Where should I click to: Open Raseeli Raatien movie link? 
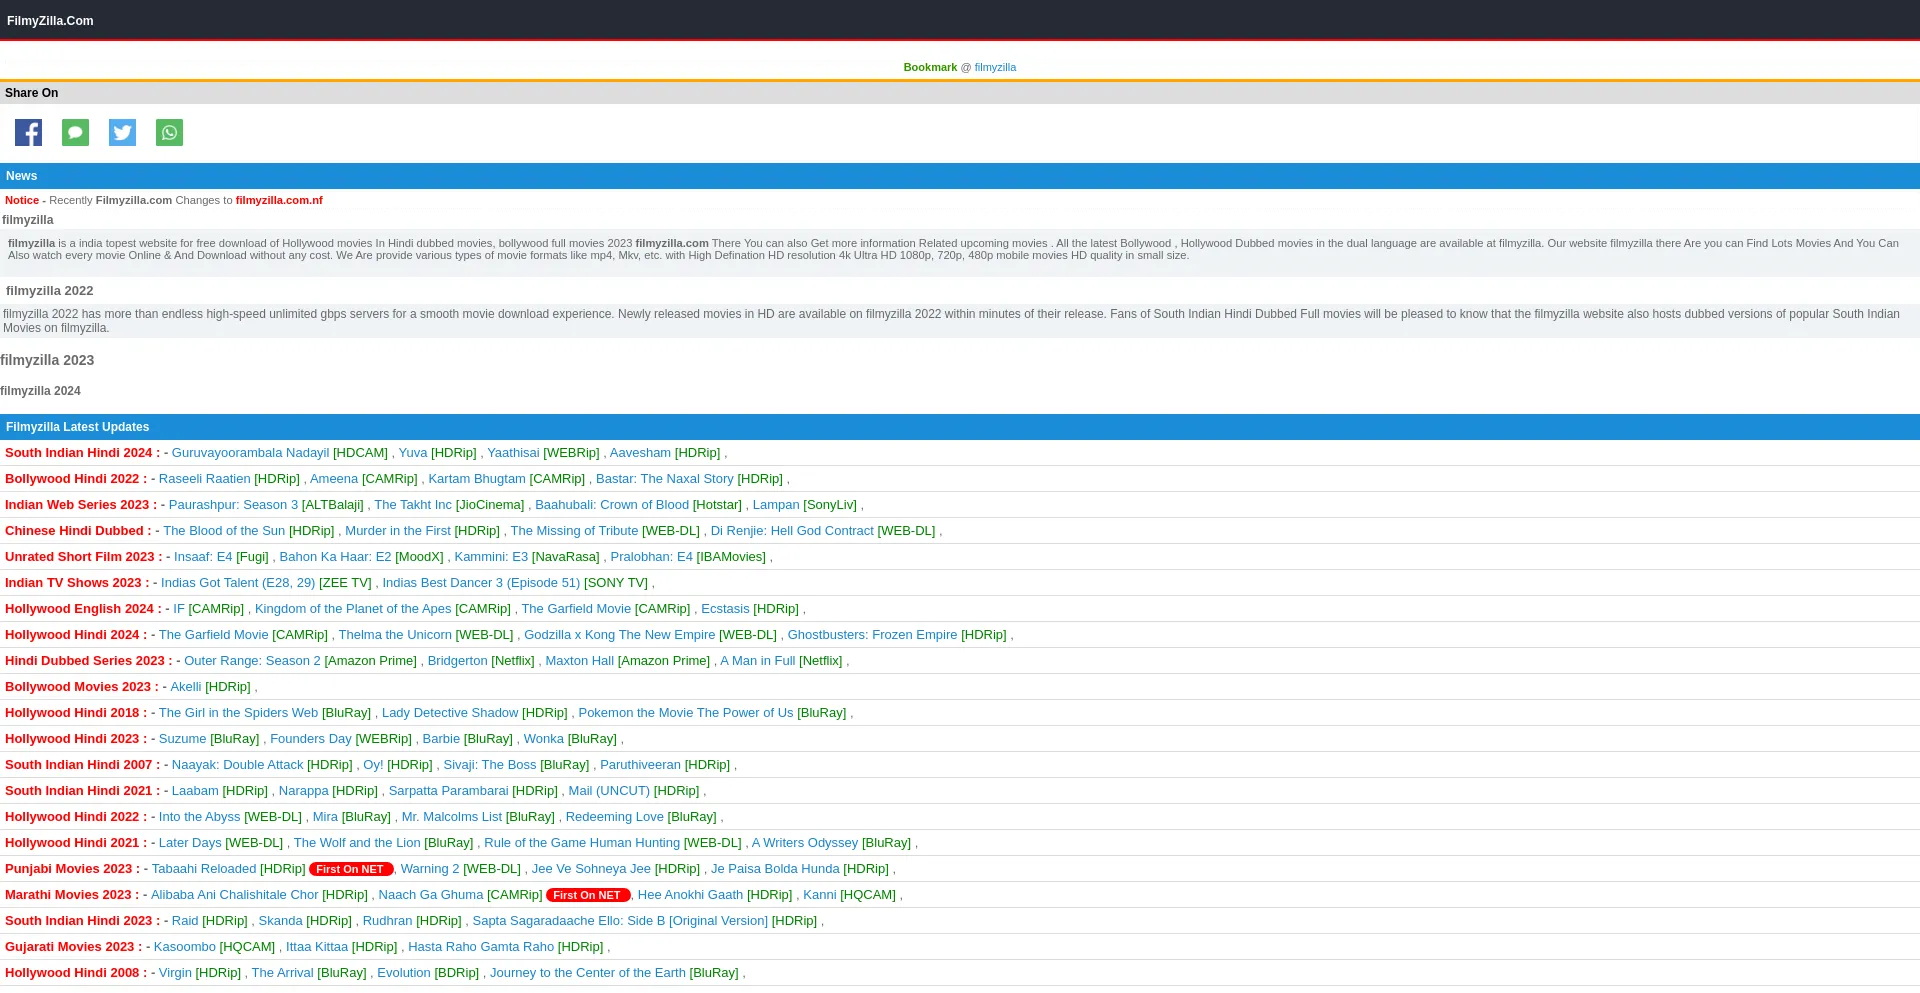point(205,479)
